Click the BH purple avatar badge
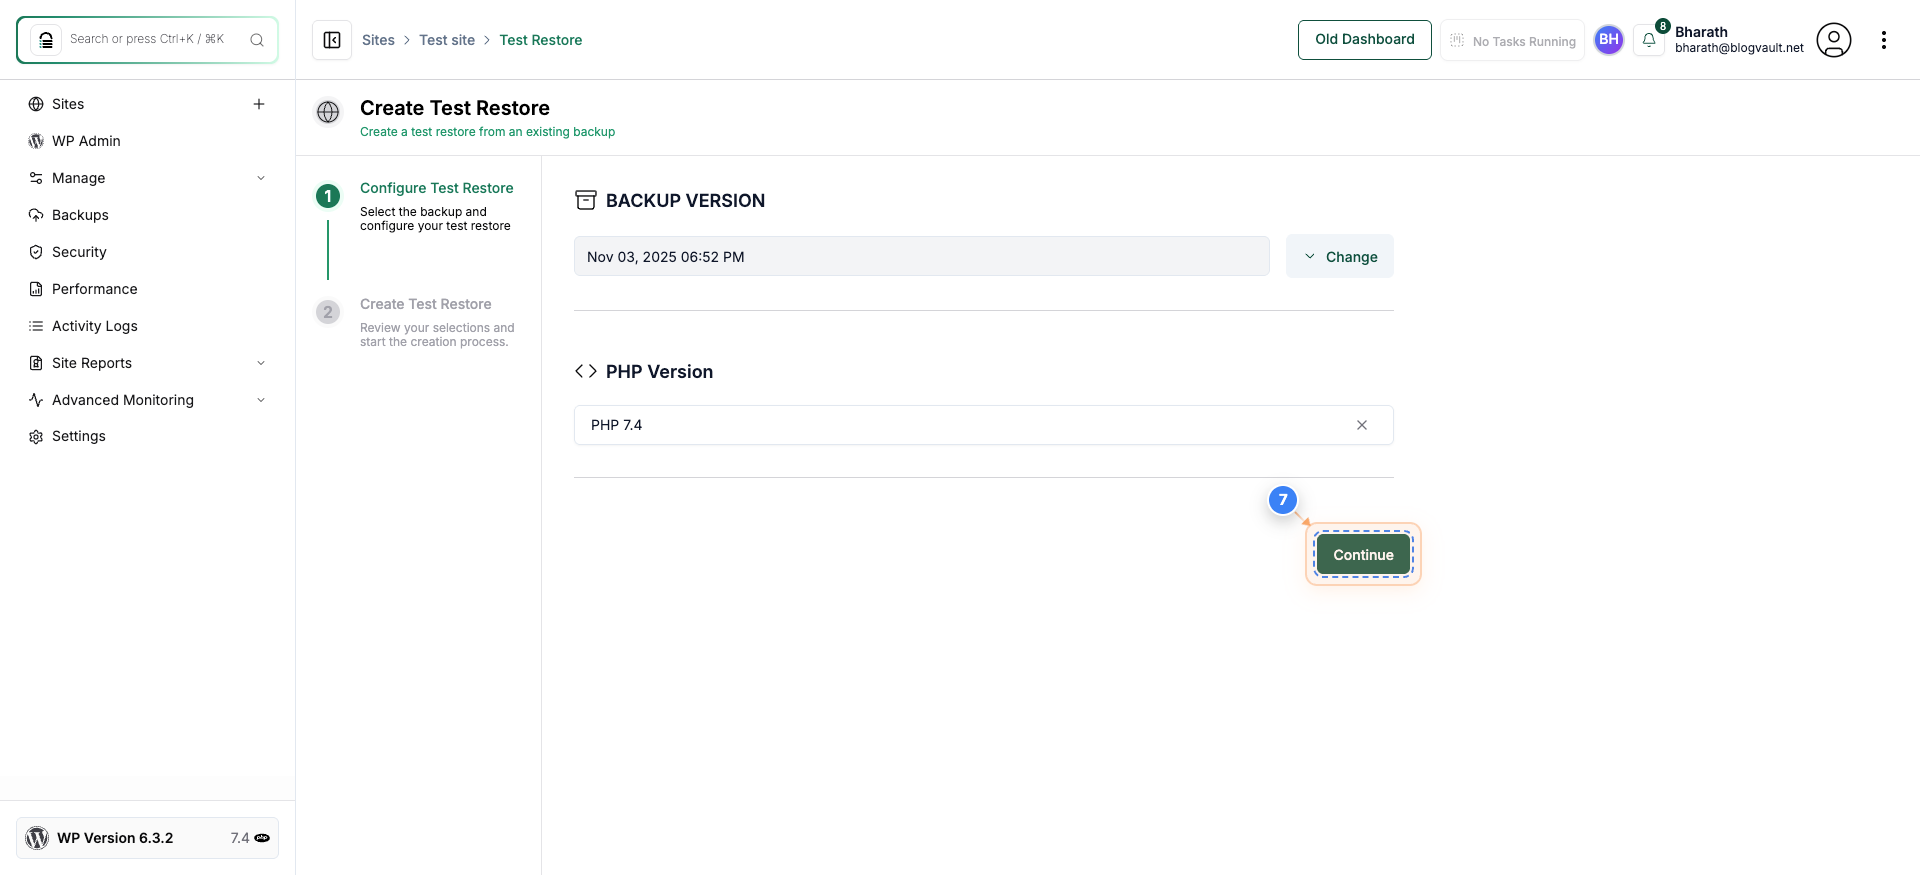 tap(1609, 40)
